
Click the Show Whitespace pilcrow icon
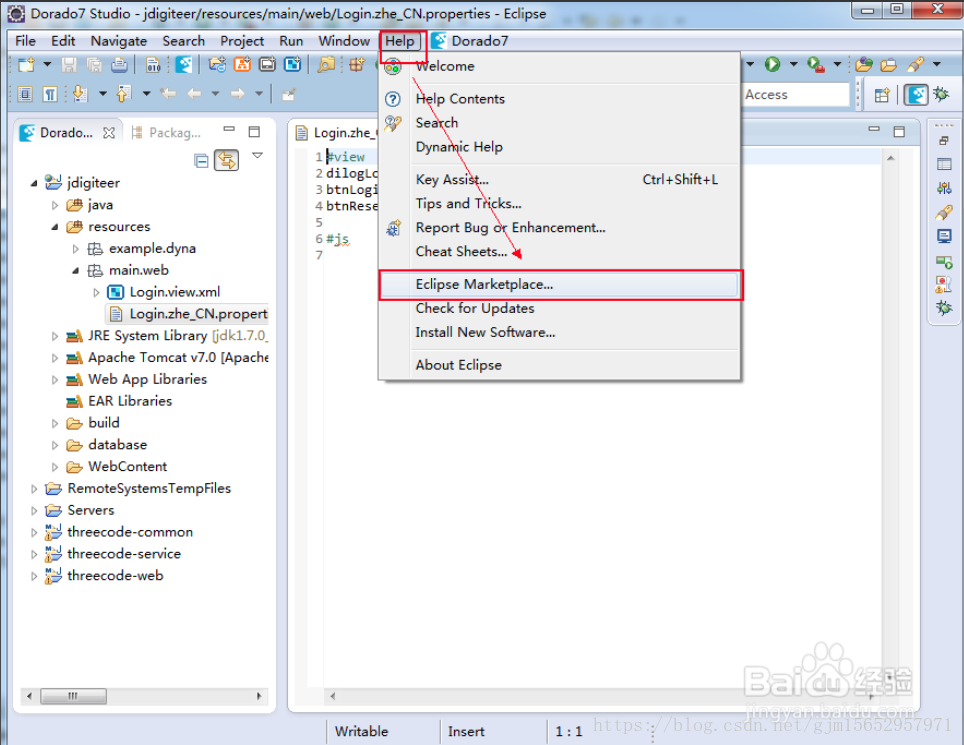[50, 94]
